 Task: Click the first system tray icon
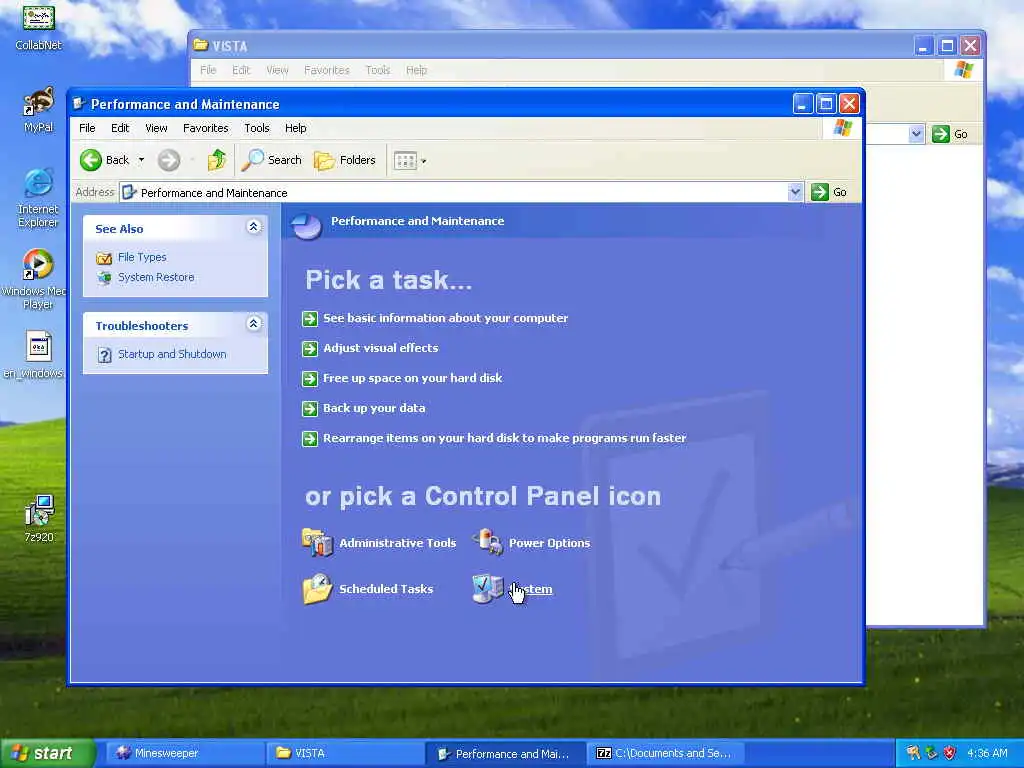(x=913, y=753)
